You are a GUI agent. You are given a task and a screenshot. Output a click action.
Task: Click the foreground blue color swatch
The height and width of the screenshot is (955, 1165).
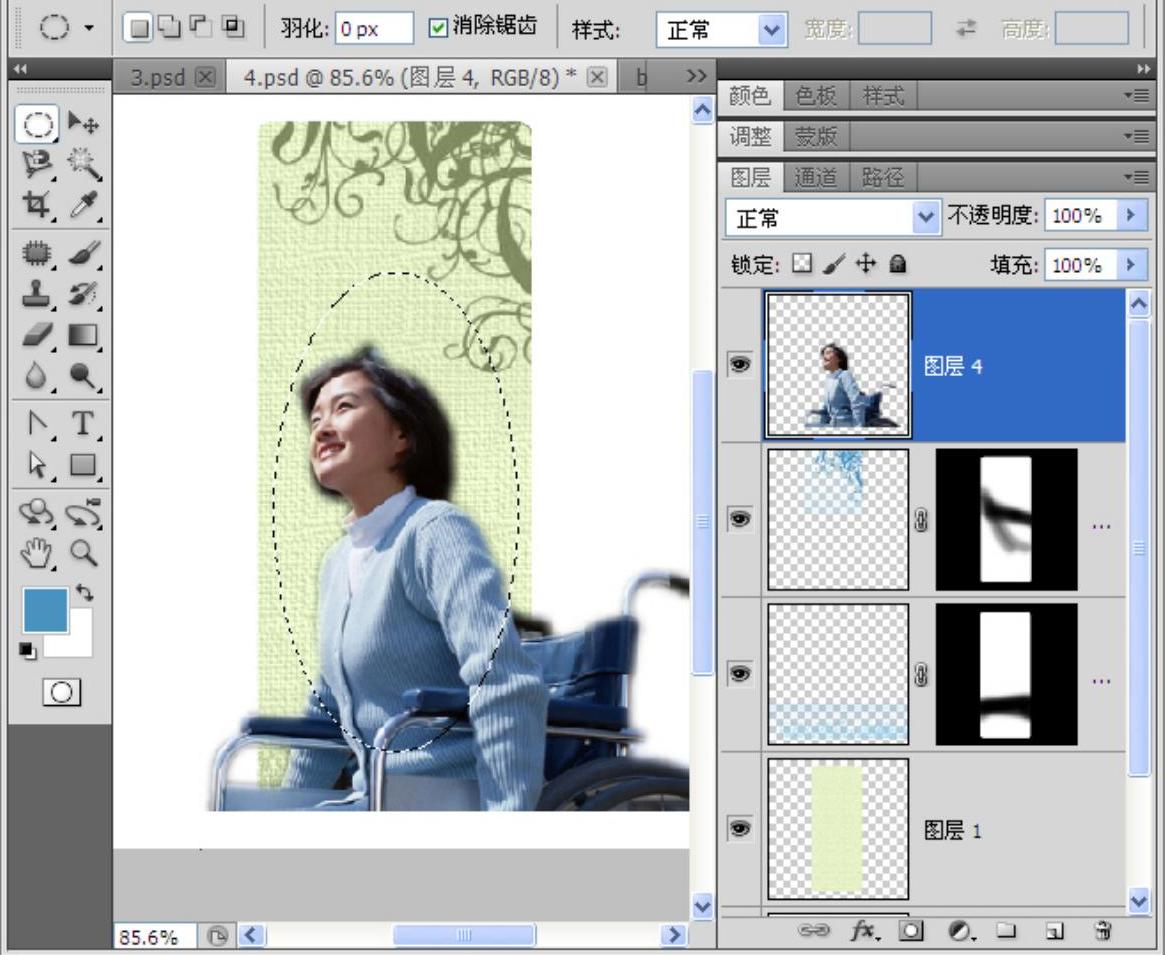tap(45, 609)
